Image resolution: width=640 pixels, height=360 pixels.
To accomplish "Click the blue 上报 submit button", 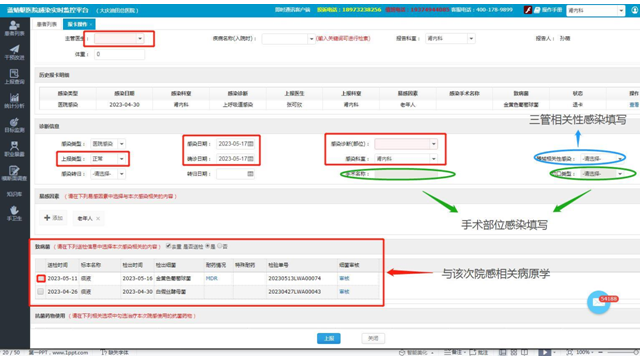I will (329, 338).
